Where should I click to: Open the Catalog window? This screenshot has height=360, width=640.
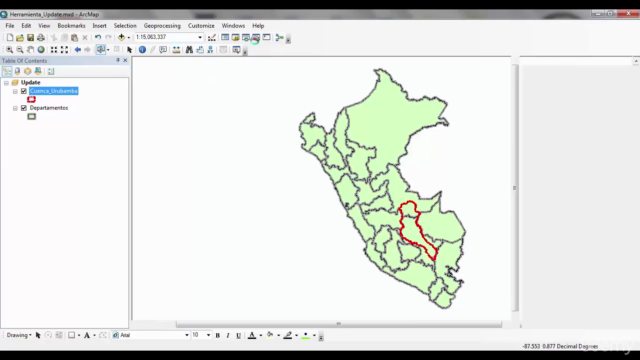(x=236, y=38)
